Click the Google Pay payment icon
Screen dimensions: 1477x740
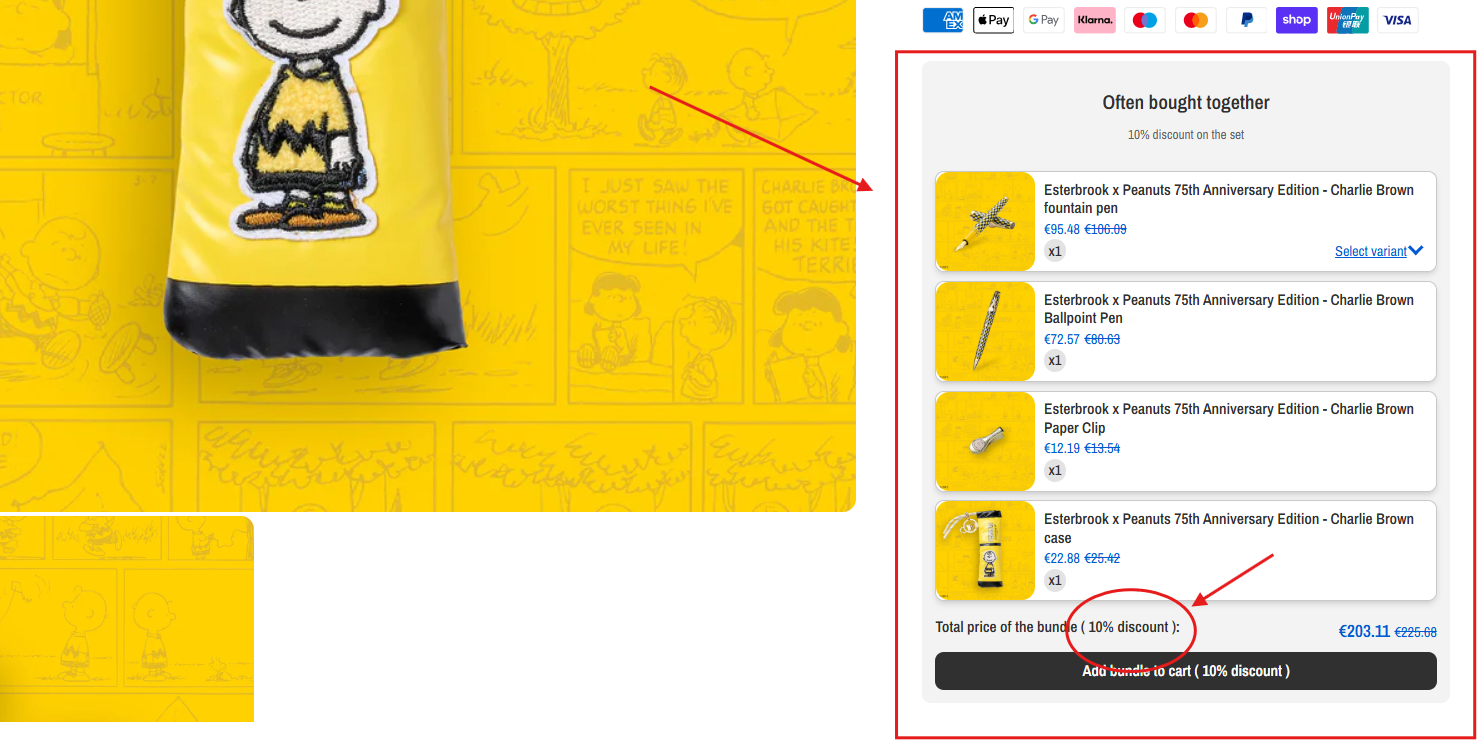1043,20
